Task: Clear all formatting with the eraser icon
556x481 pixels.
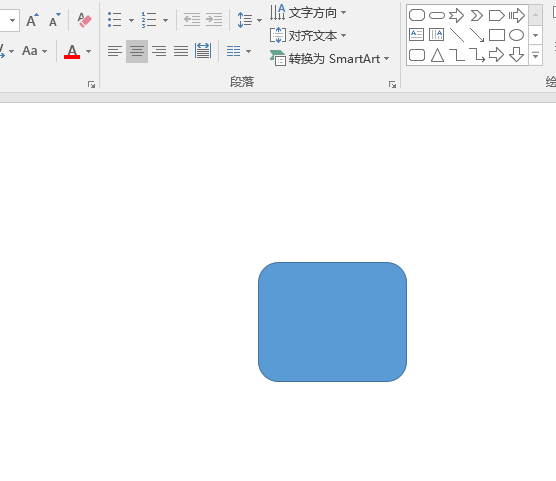Action: pos(84,20)
